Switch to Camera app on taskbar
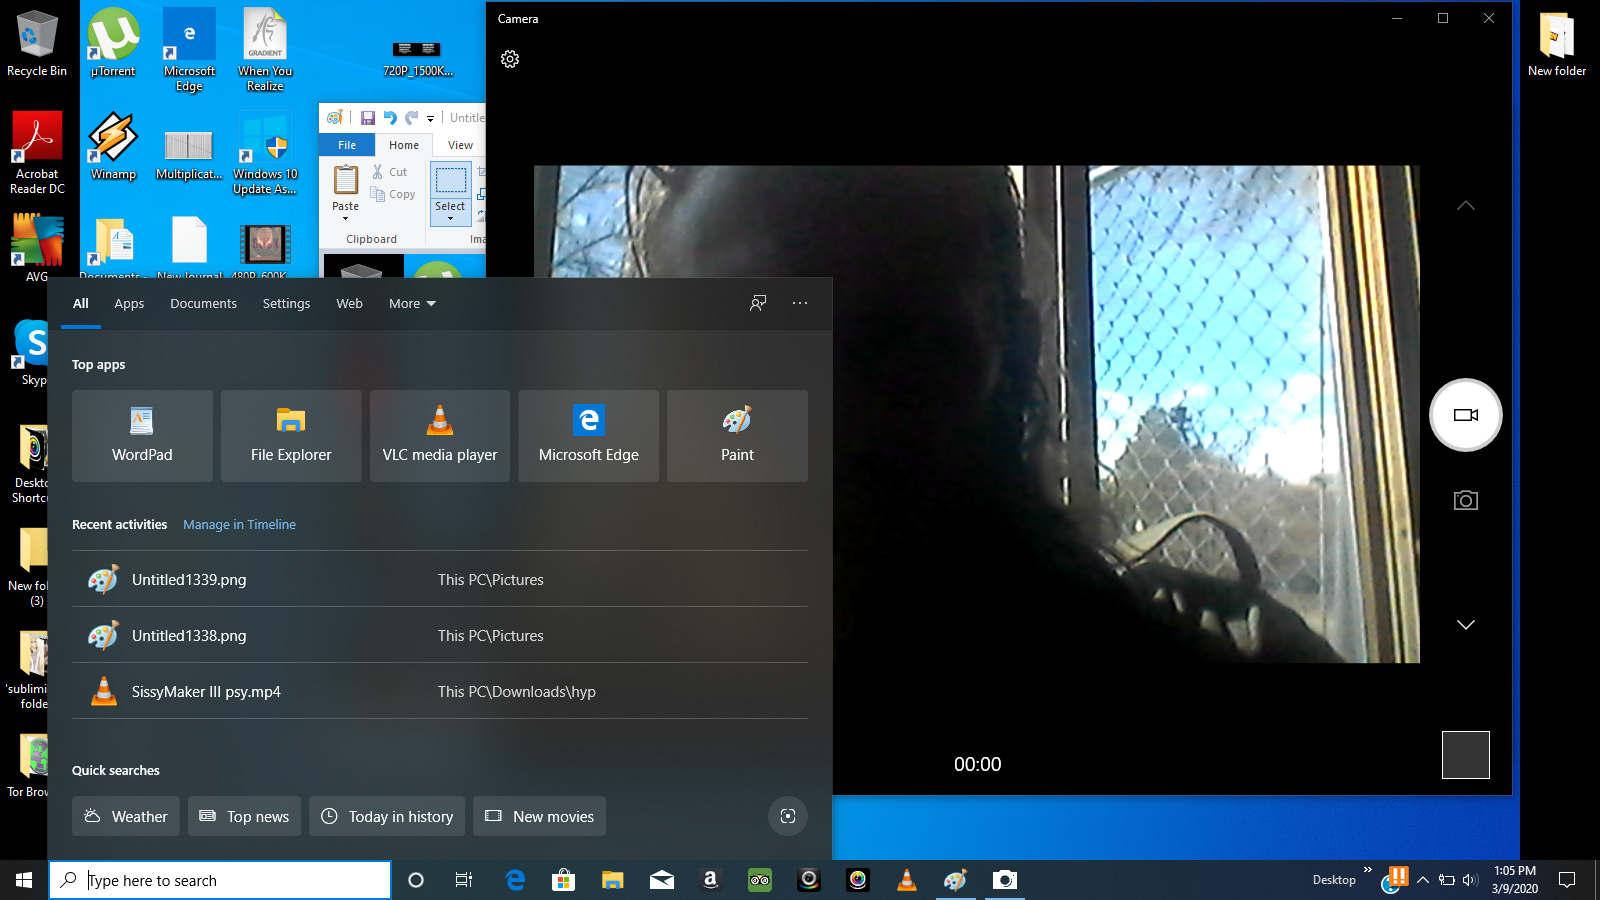This screenshot has height=900, width=1600. [x=1005, y=880]
